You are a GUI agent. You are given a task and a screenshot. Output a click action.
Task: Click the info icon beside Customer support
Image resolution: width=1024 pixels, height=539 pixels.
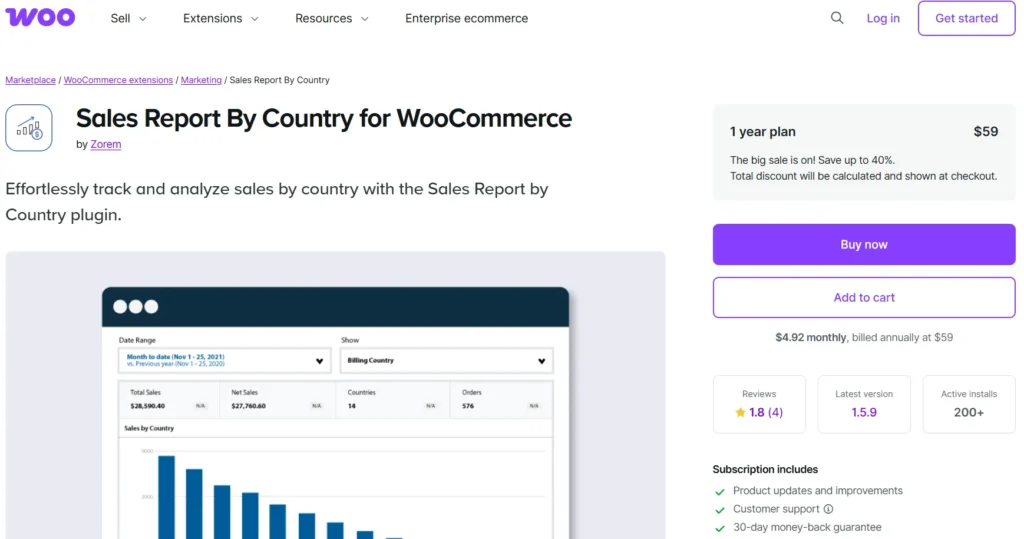pos(828,509)
